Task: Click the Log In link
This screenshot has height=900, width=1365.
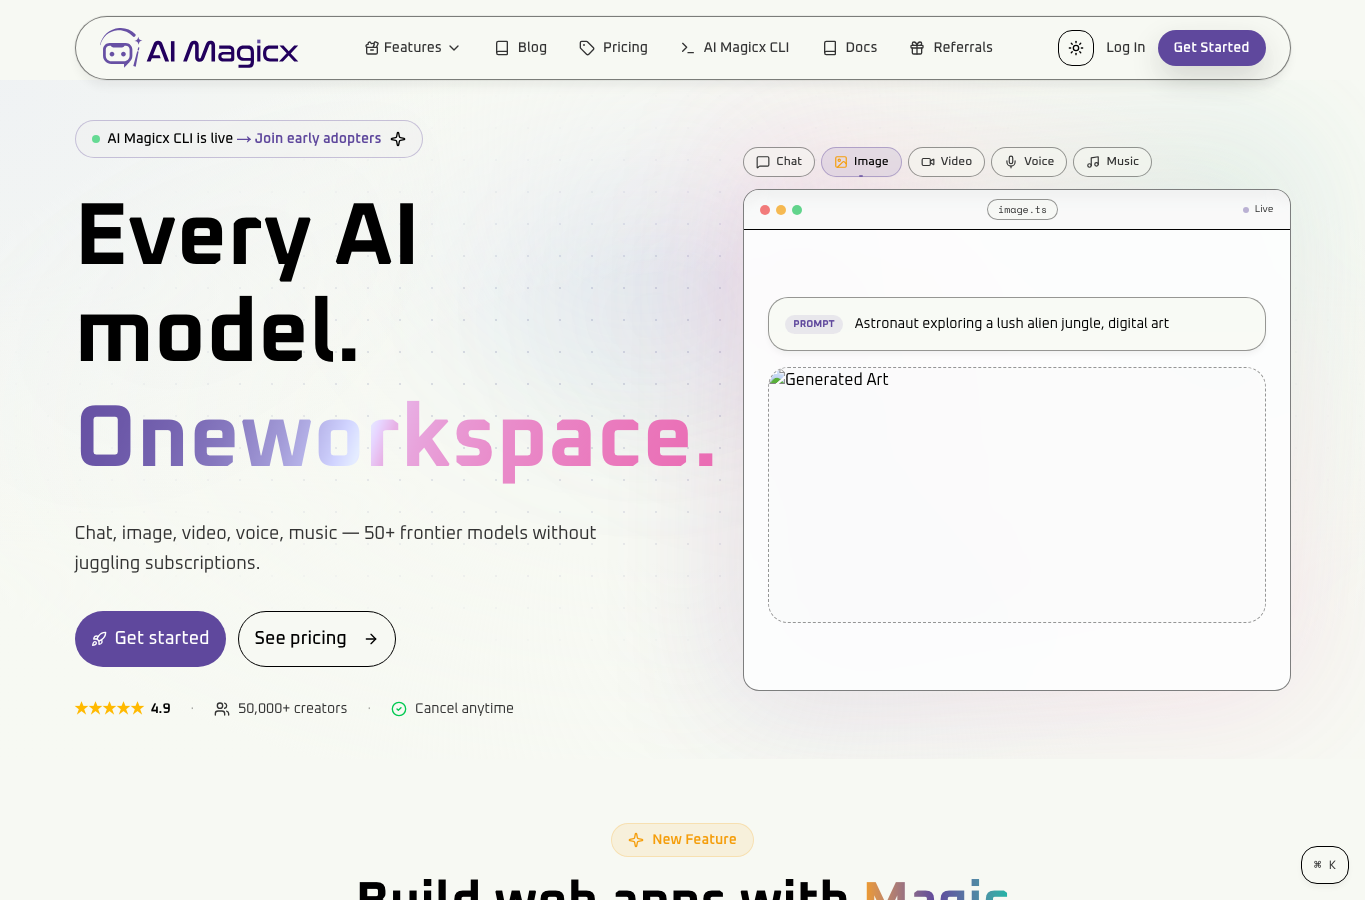Action: pos(1125,48)
